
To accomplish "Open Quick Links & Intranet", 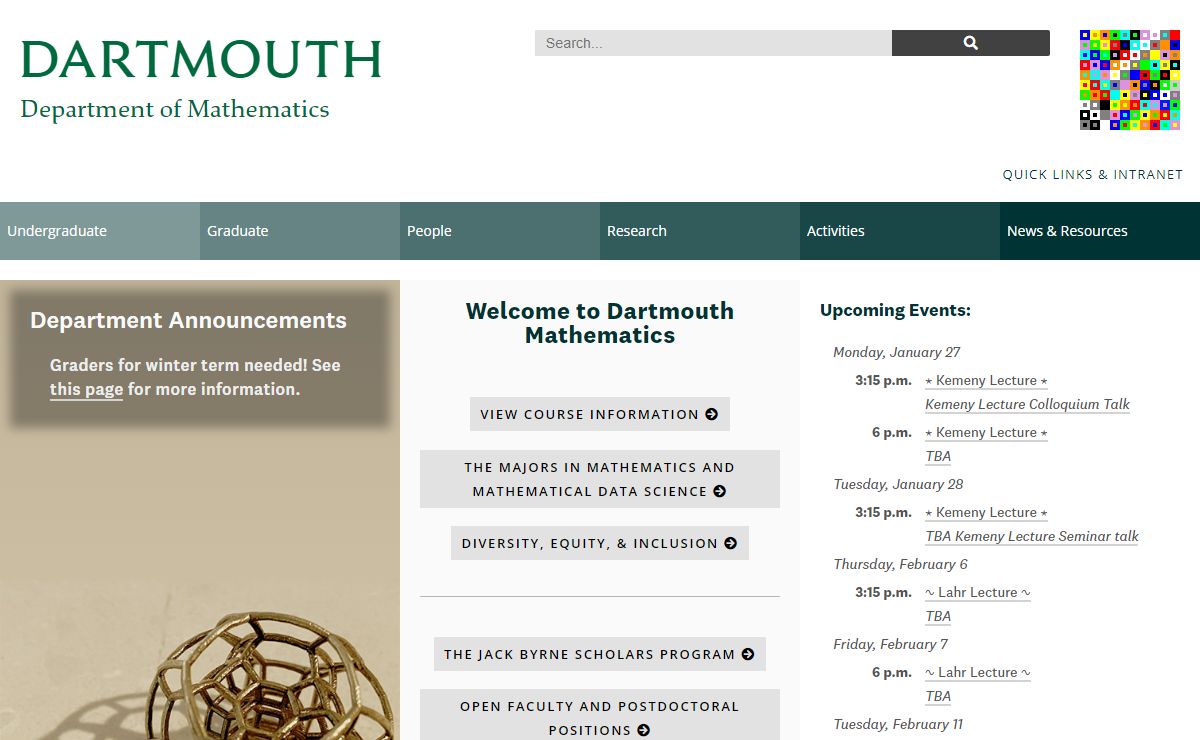I will click(x=1093, y=174).
